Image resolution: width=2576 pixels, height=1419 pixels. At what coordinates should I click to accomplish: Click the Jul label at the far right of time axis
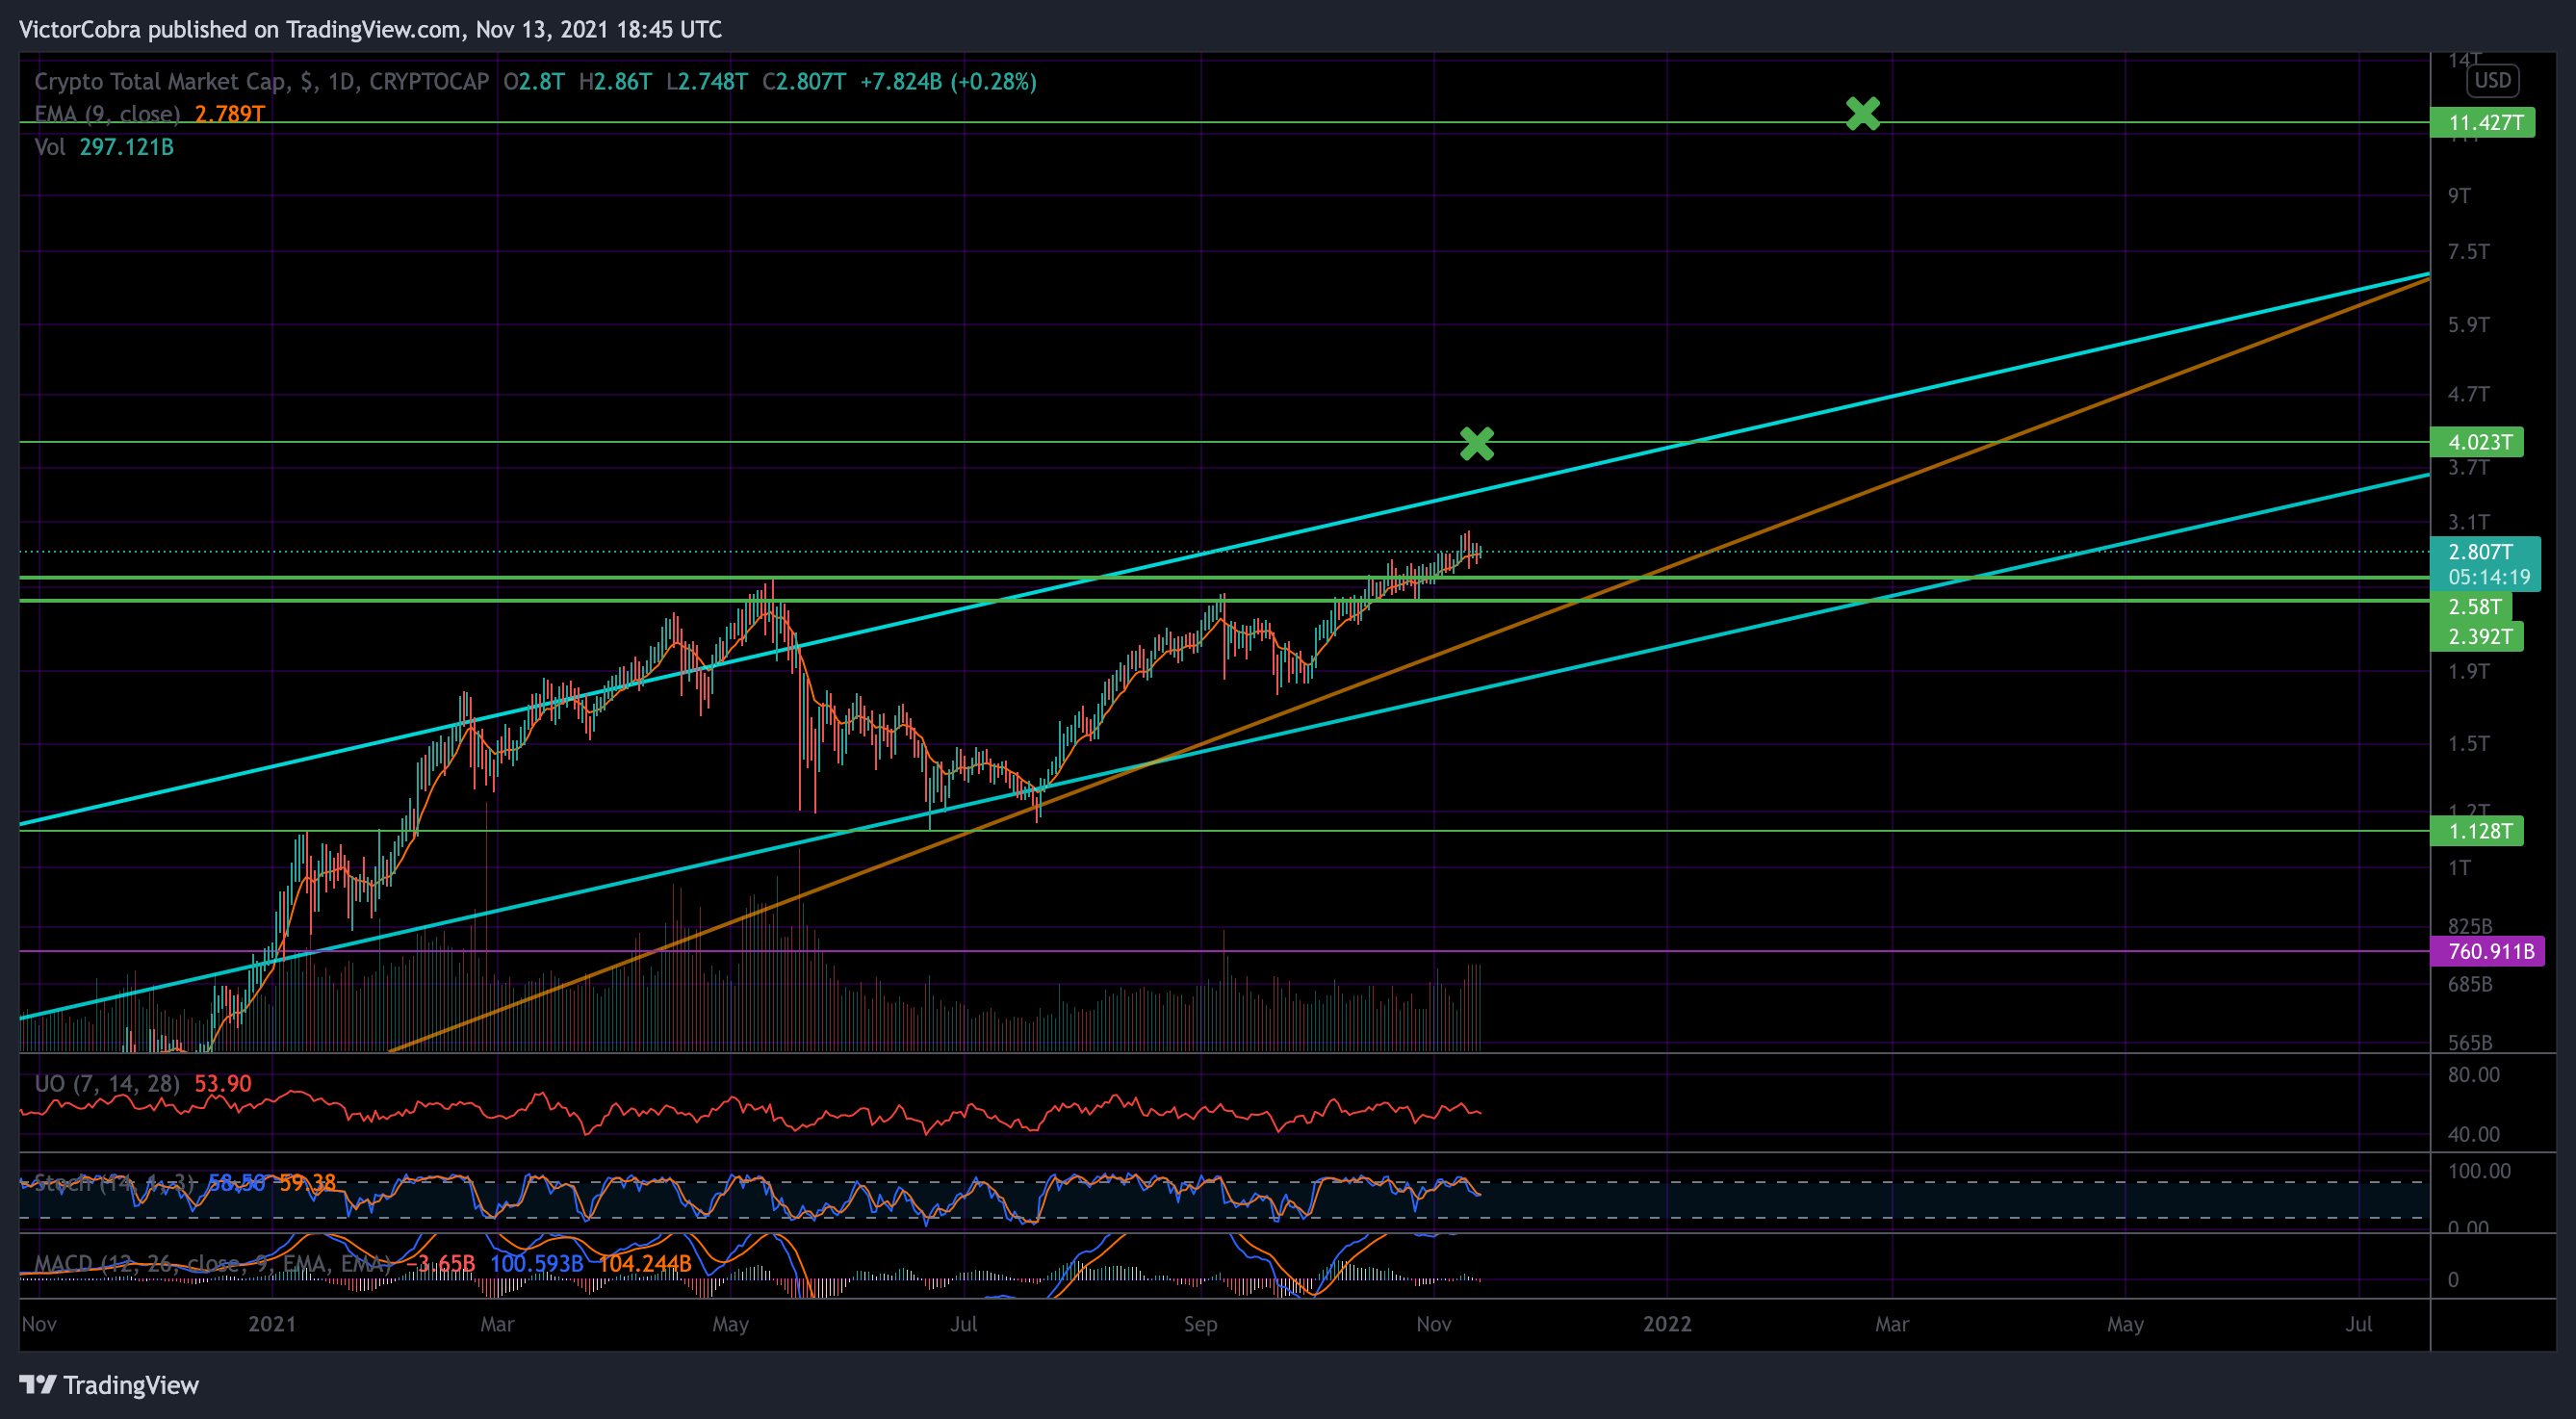[x=2358, y=1324]
